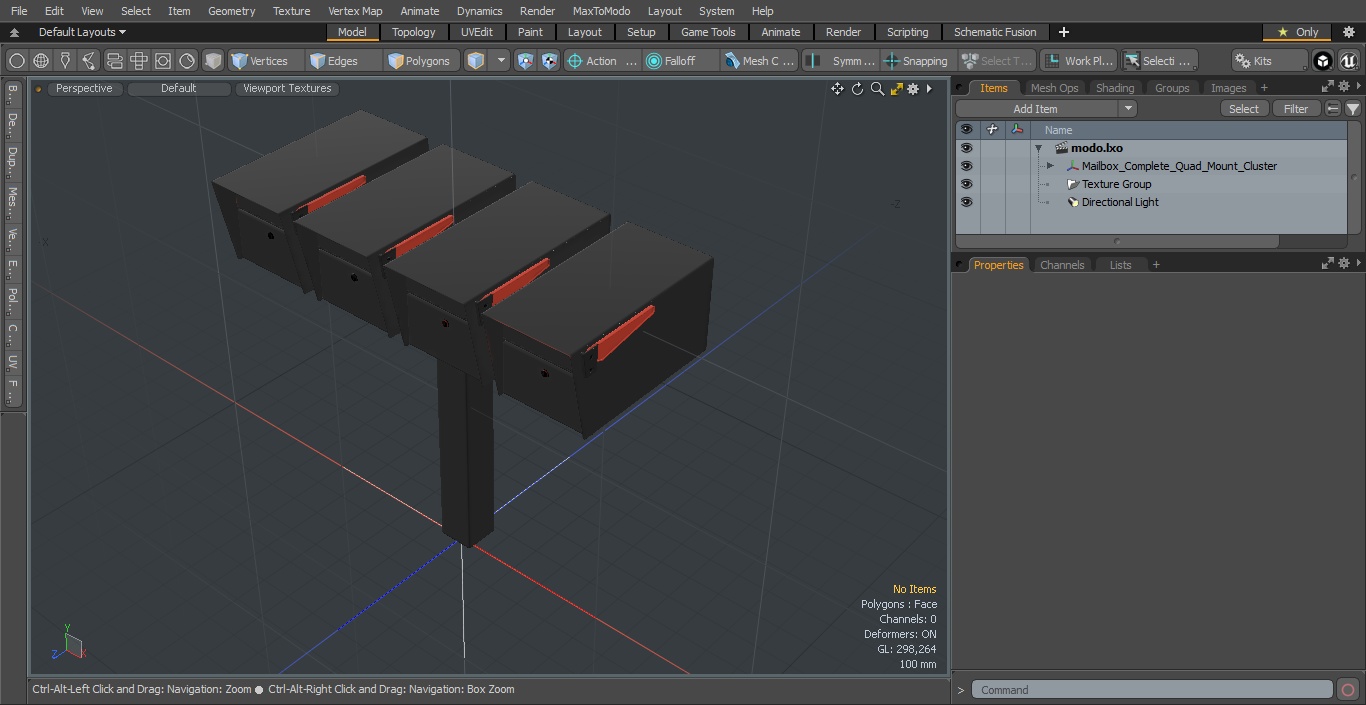
Task: Click the home arrow beside Default Layouts
Action: [14, 32]
